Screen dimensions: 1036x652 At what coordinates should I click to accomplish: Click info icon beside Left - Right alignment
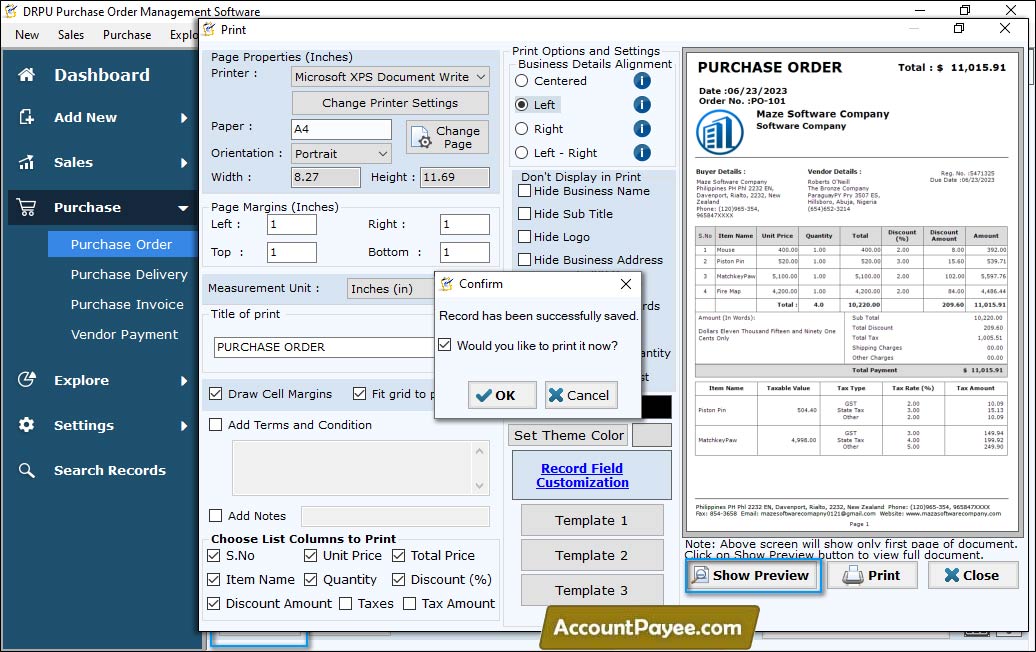pos(642,153)
